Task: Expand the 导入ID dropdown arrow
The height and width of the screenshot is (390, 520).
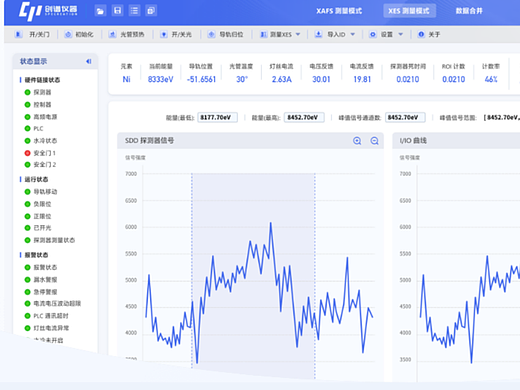Action: pos(353,34)
